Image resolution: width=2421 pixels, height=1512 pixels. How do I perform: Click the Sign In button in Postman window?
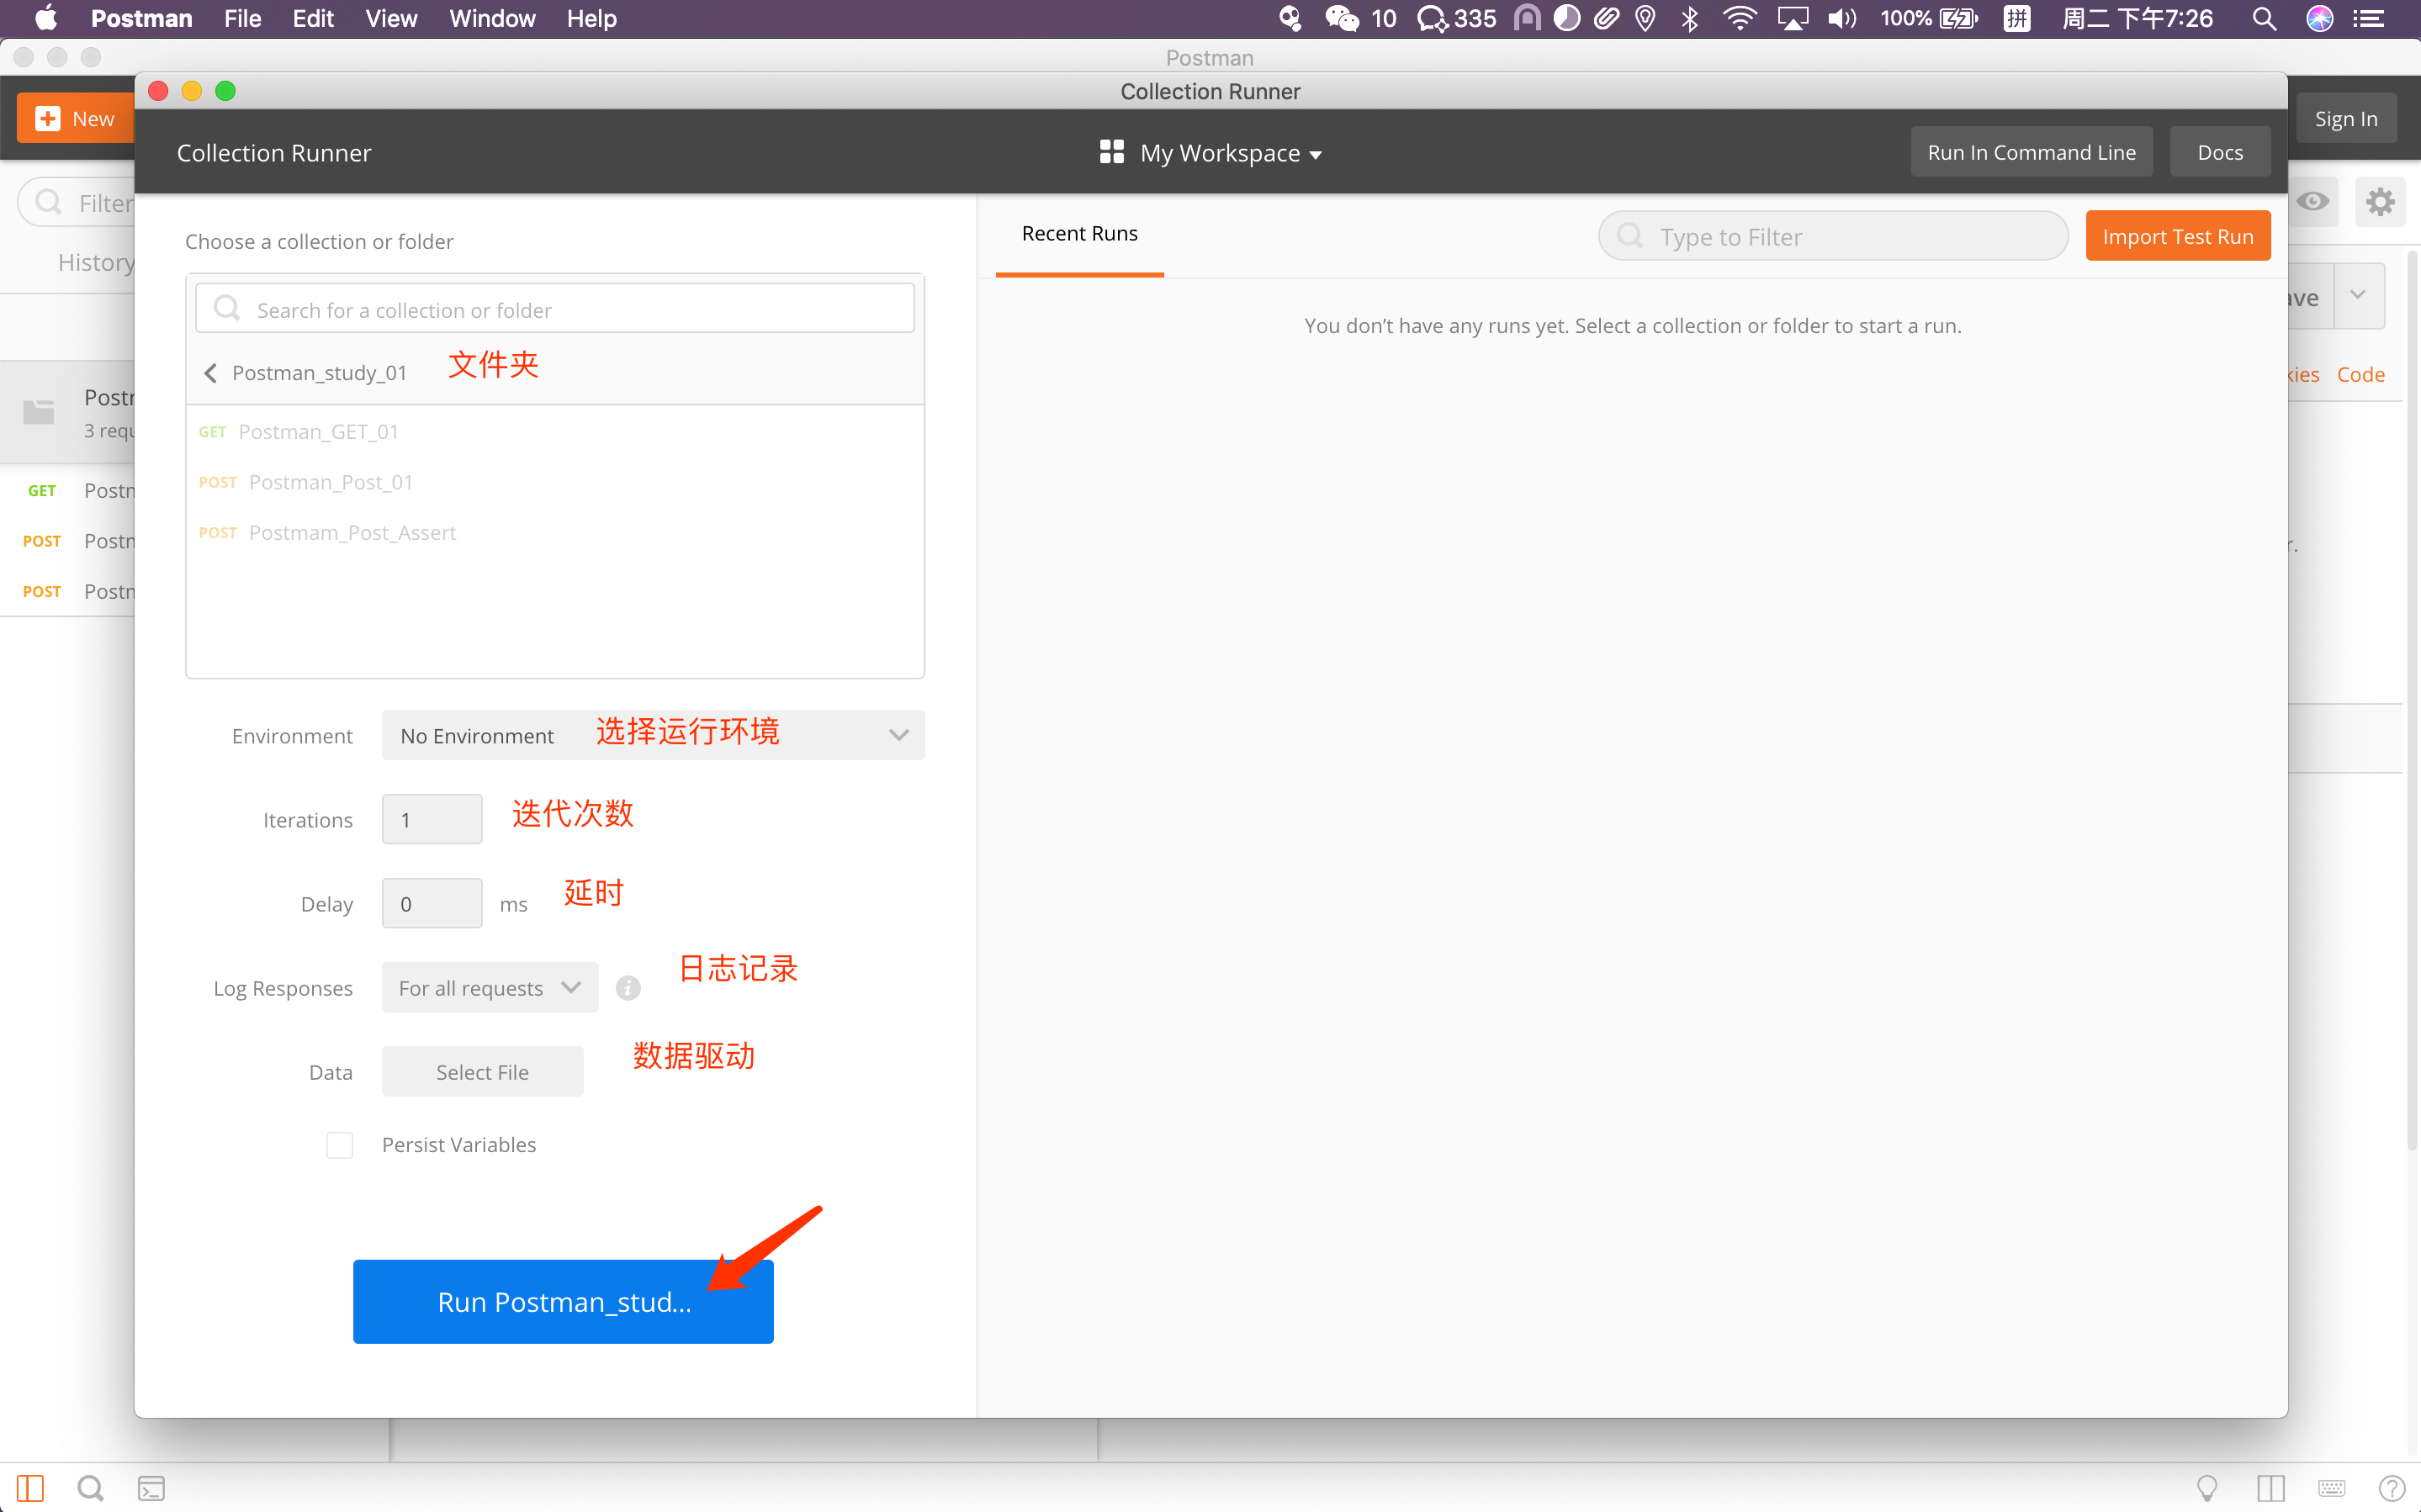[2345, 118]
